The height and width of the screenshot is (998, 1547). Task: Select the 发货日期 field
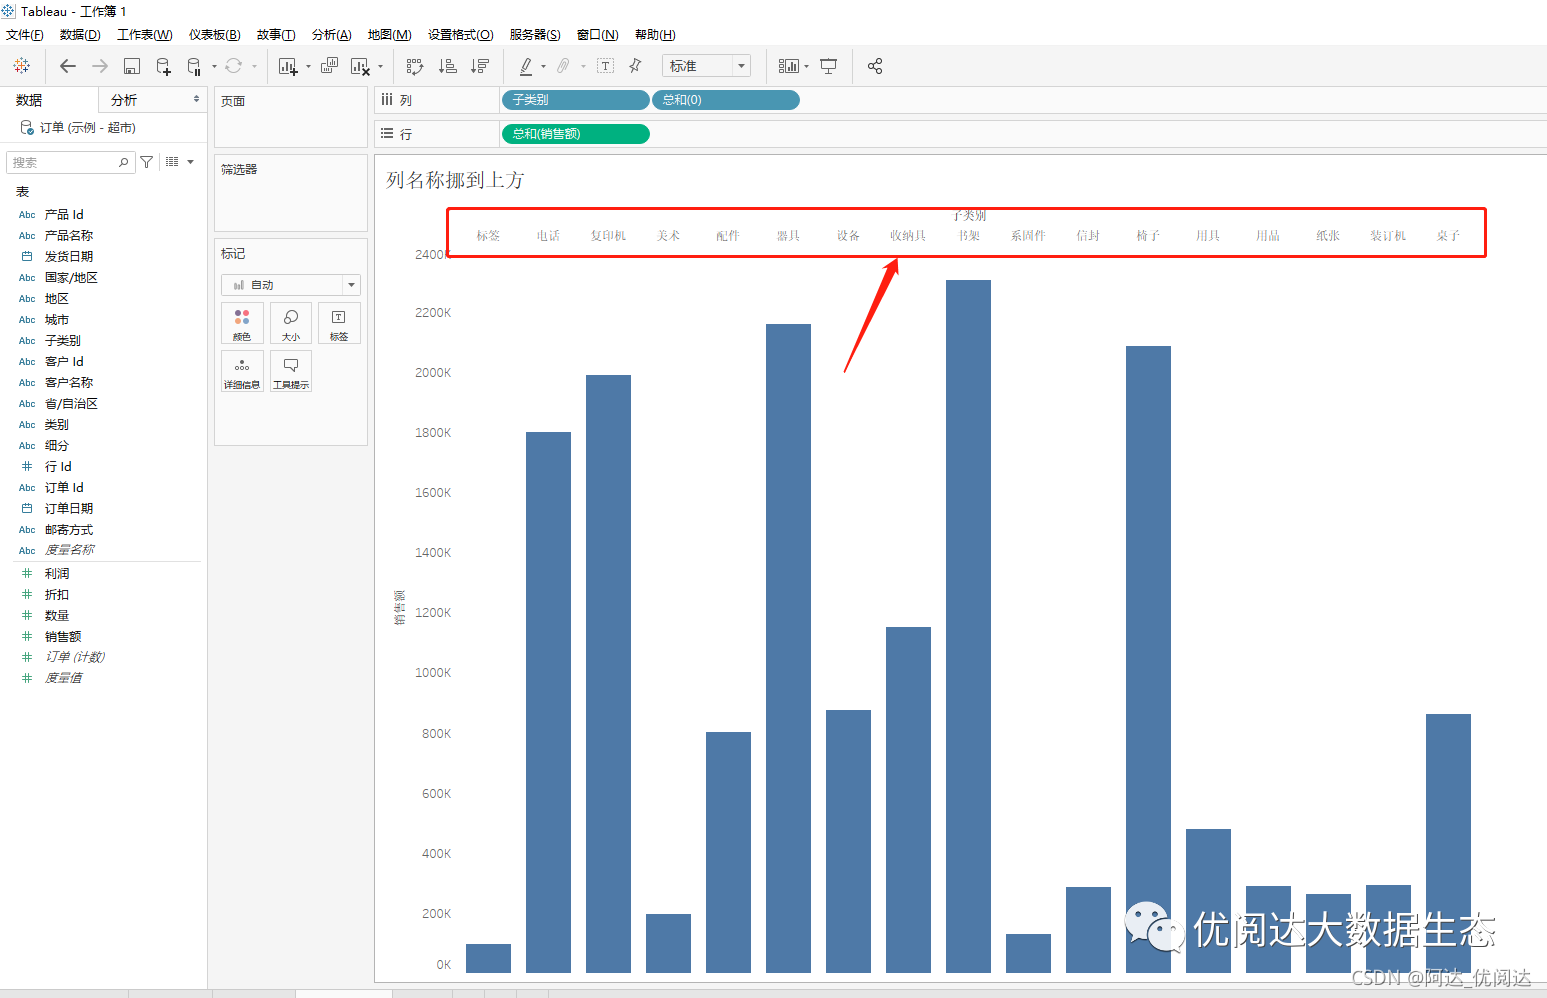(x=69, y=256)
